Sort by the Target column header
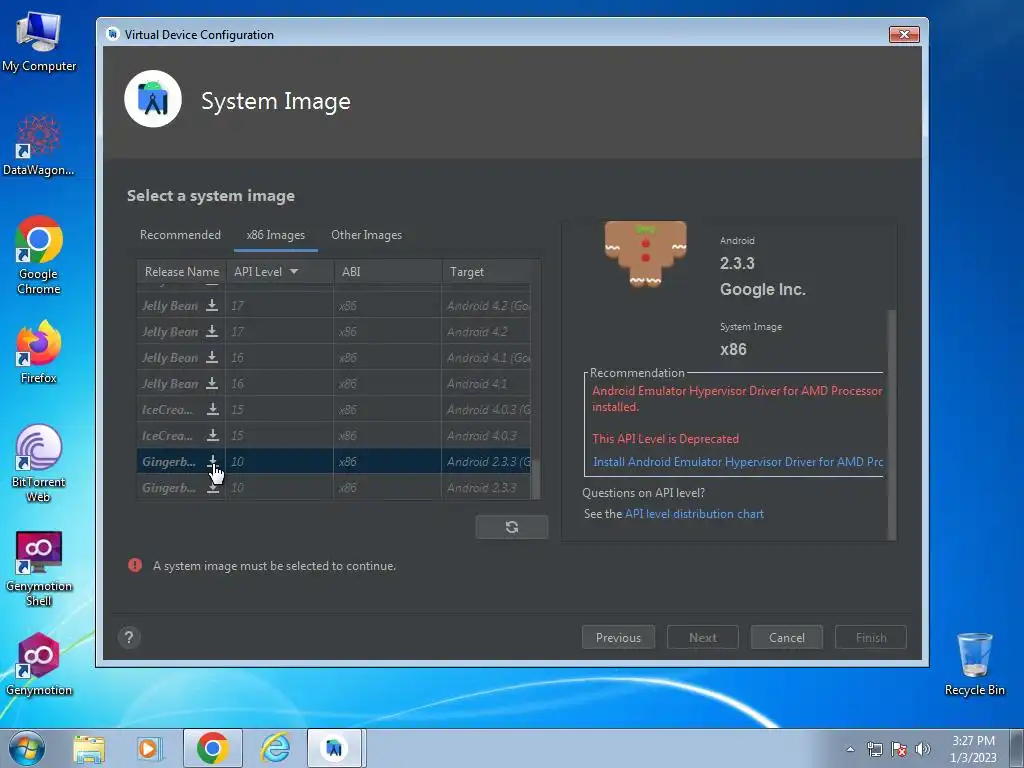The height and width of the screenshot is (768, 1024). 487,272
